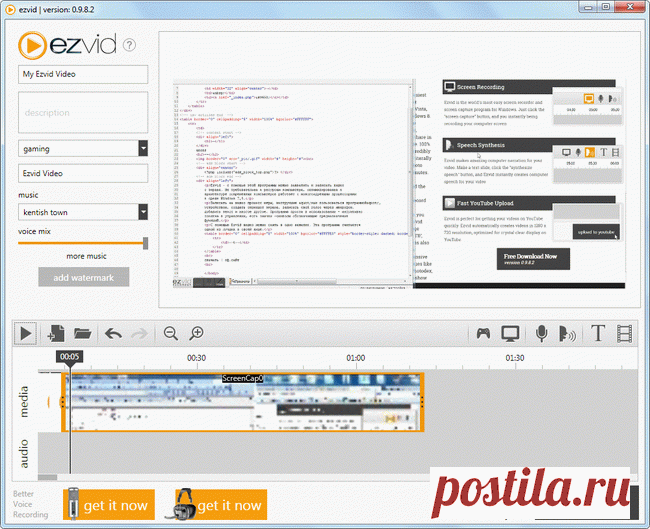Open the kentish town music dropdown
The width and height of the screenshot is (650, 529).
tap(143, 212)
